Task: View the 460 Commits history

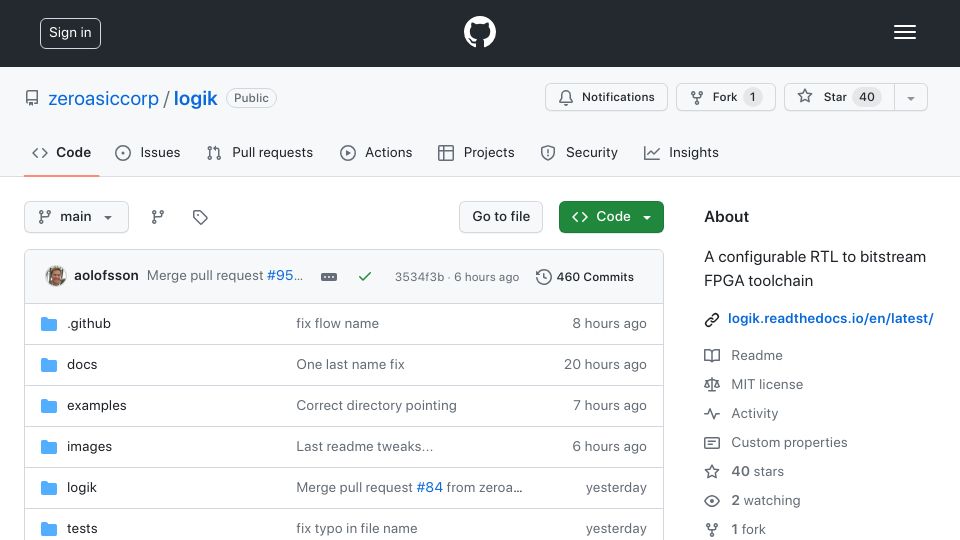Action: coord(585,277)
